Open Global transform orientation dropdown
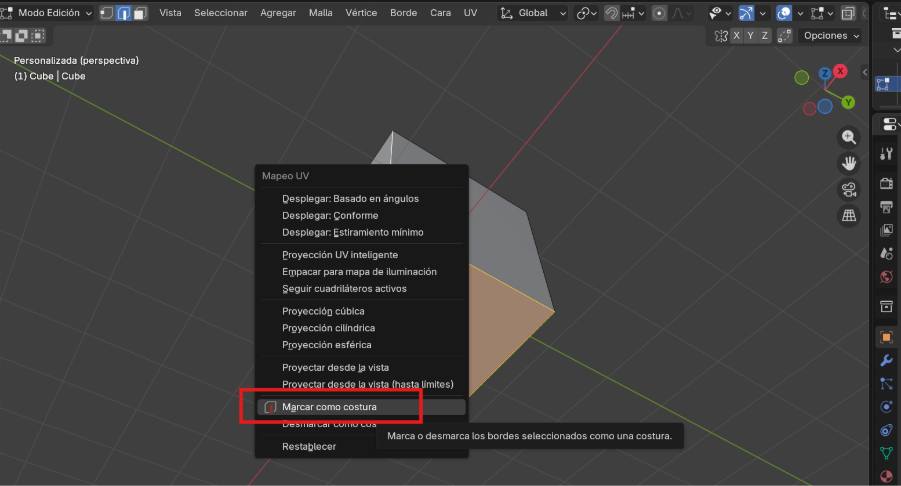The image size is (901, 486). [533, 13]
